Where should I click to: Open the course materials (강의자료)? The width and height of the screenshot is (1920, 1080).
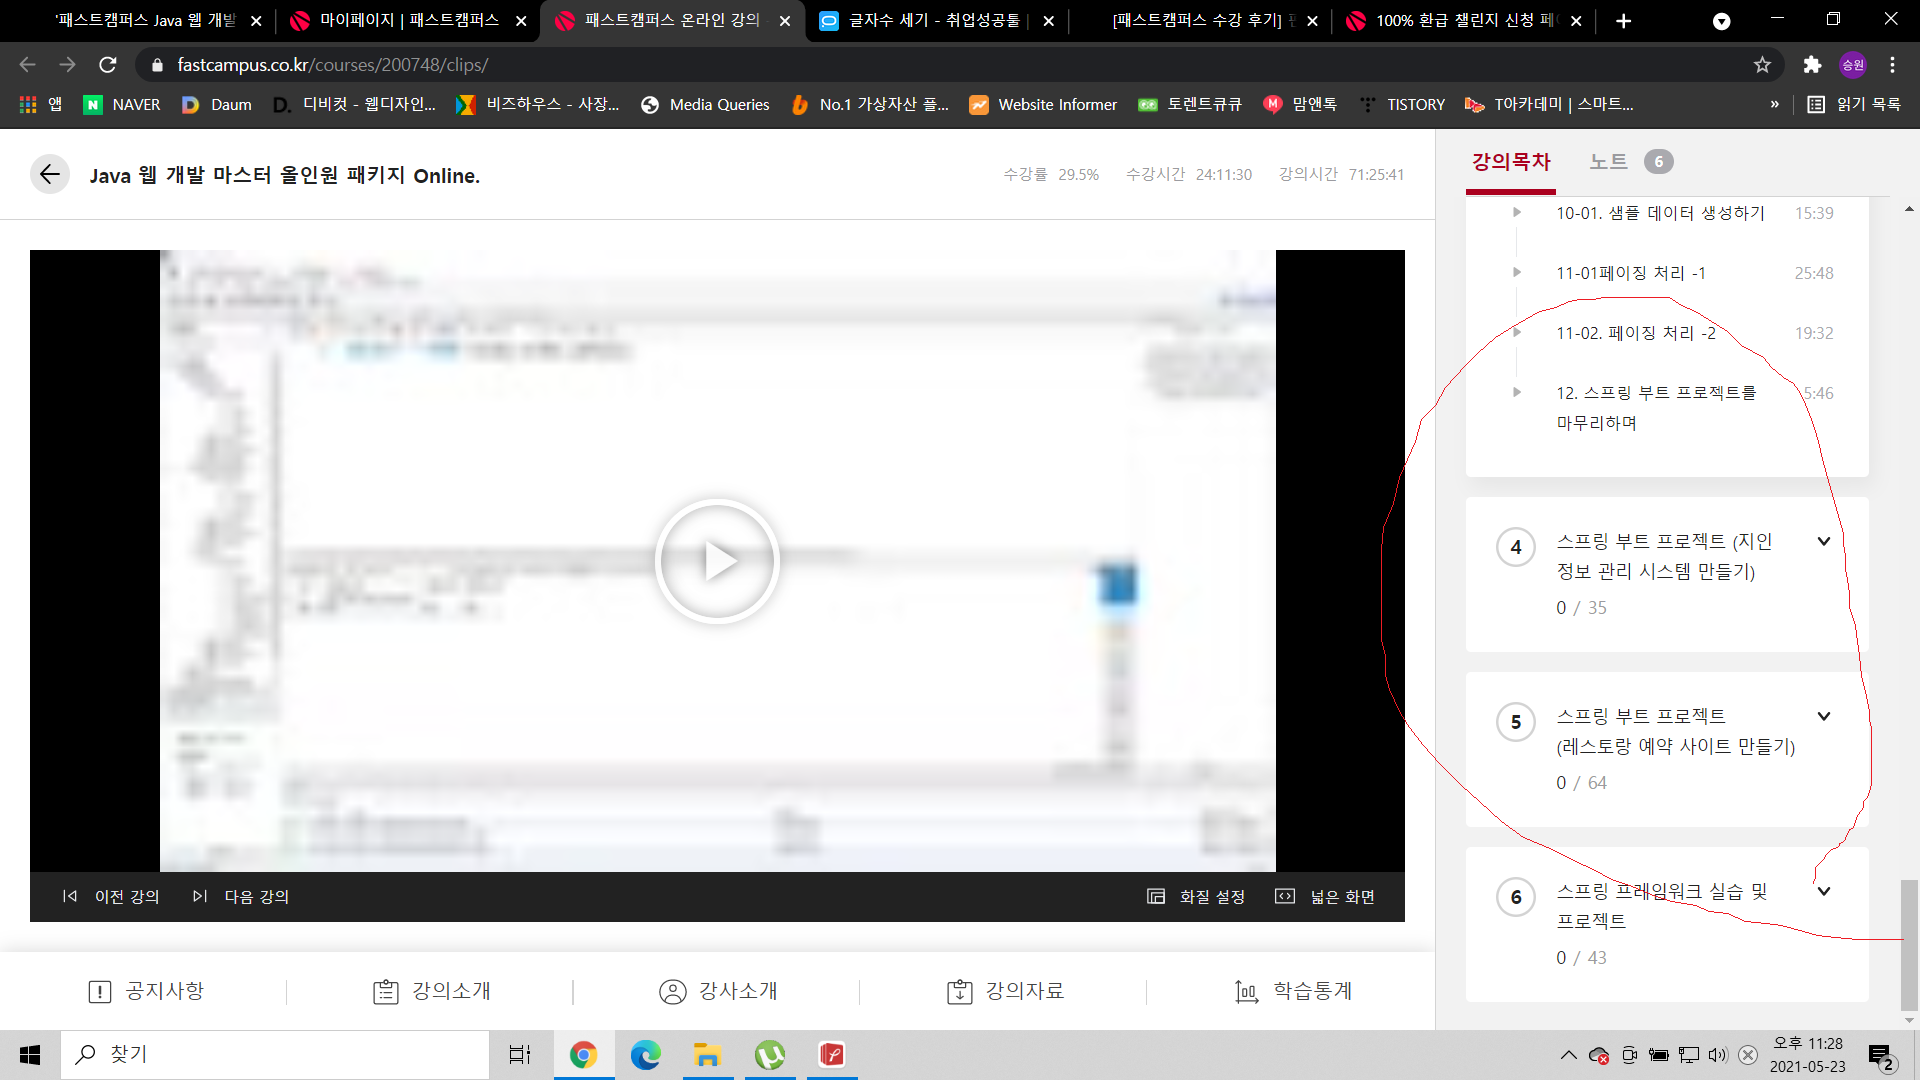point(1005,991)
